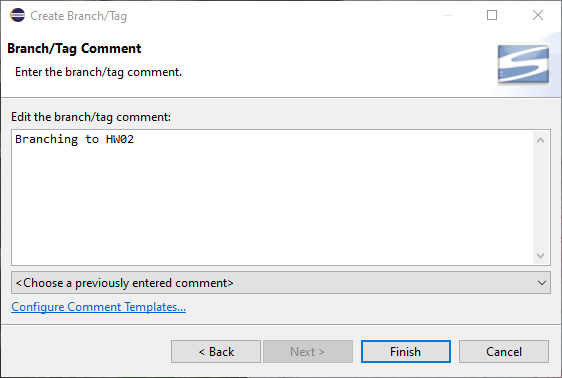Click the 'Branch/Tag Comment' heading
The height and width of the screenshot is (378, 562).
(x=74, y=48)
